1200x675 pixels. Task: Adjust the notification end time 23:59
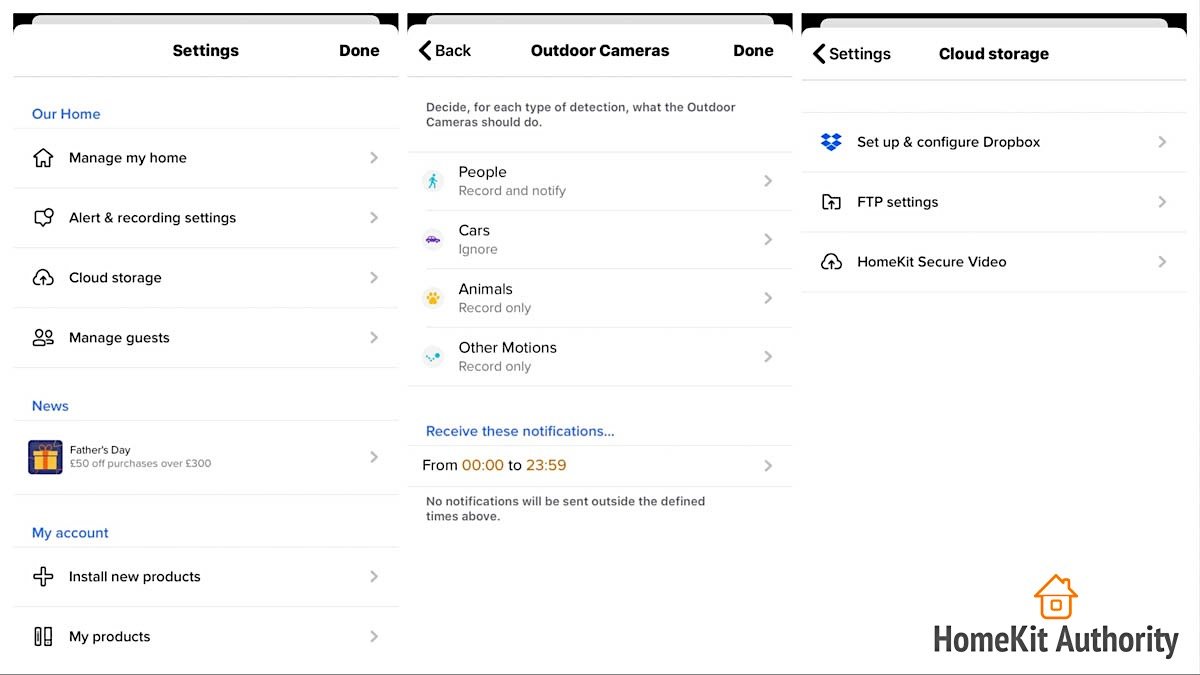tap(545, 465)
